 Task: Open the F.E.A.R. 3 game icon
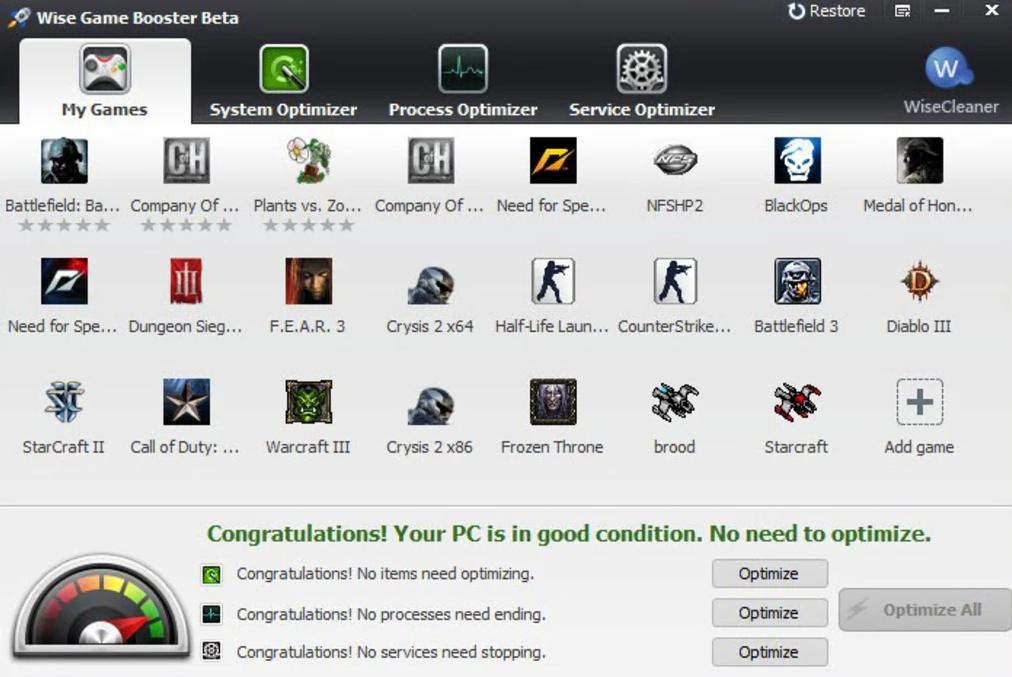pyautogui.click(x=309, y=281)
